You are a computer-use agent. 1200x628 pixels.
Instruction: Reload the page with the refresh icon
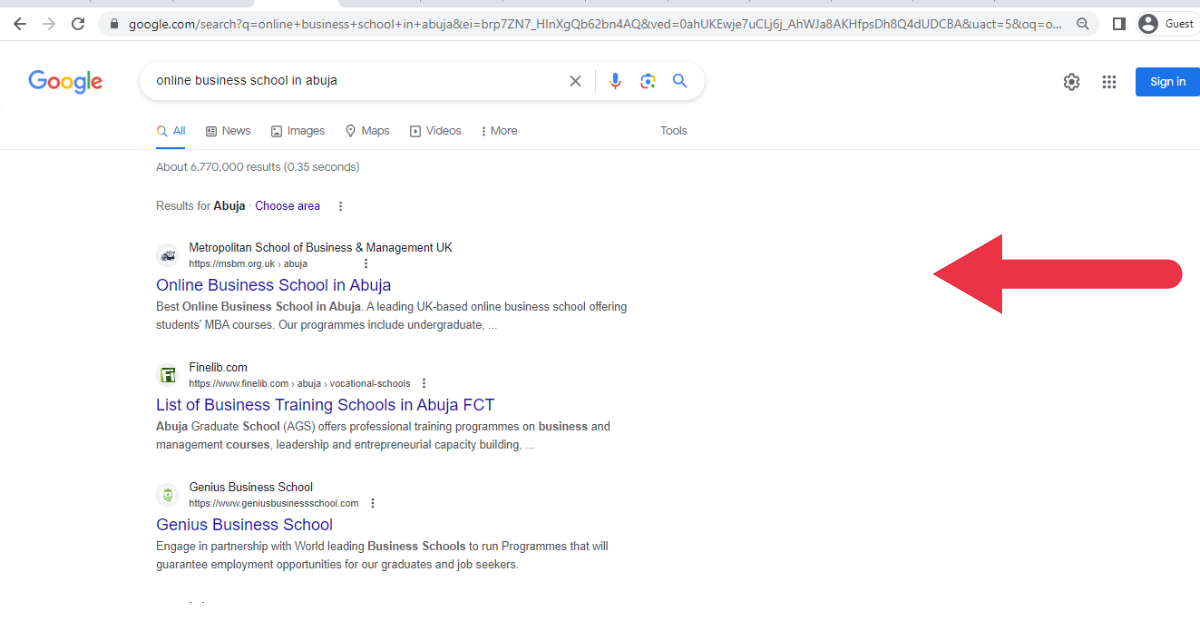78,24
